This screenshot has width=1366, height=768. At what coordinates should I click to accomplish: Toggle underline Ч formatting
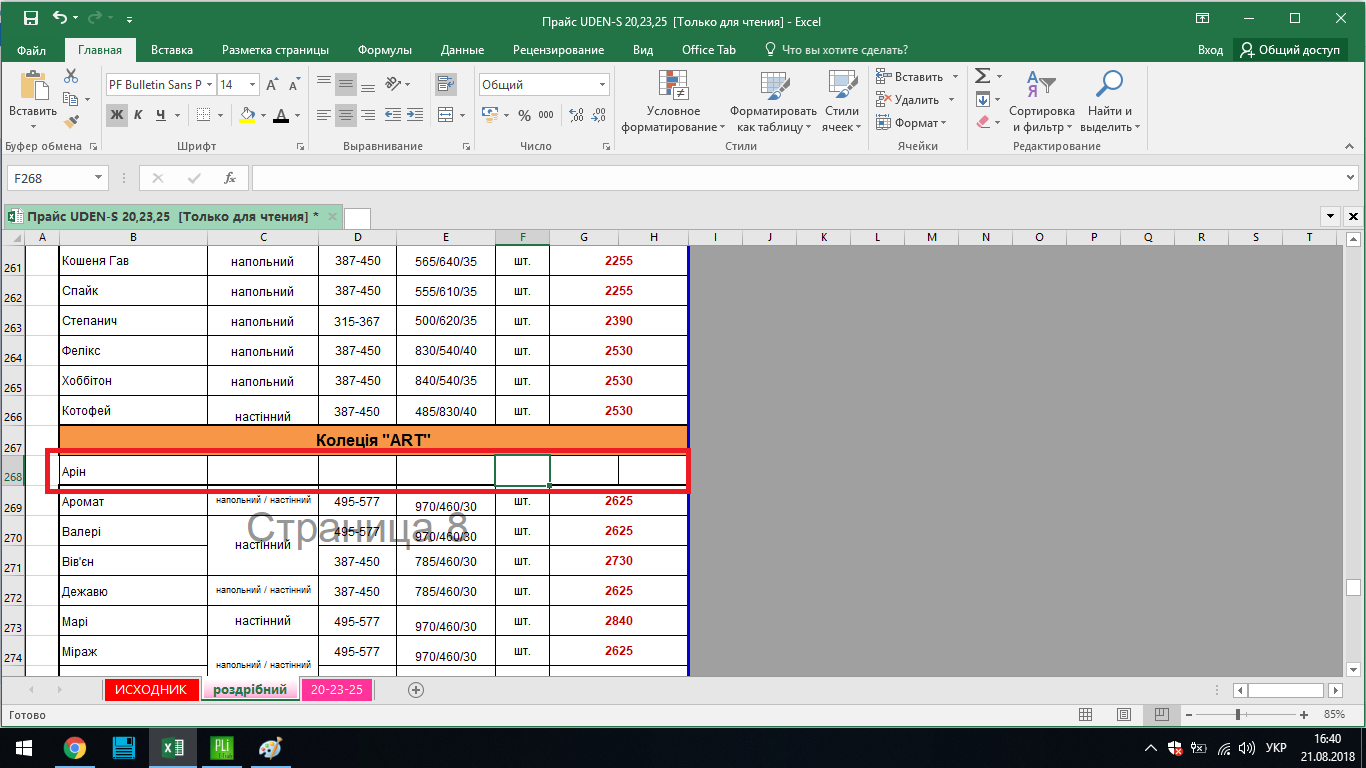pos(161,115)
